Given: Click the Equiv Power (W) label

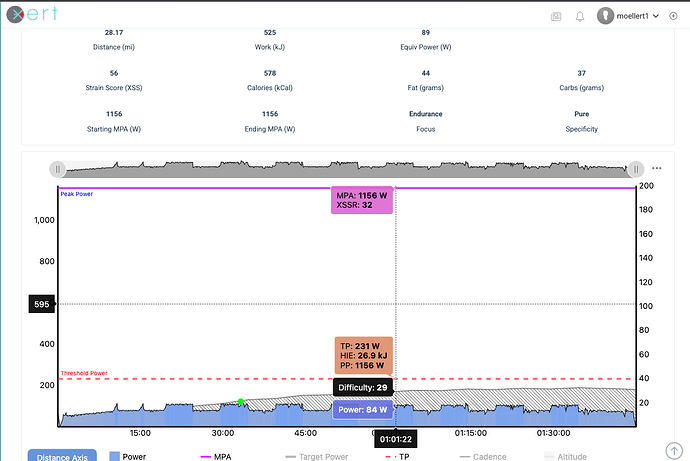Looking at the screenshot, I should coord(426,47).
